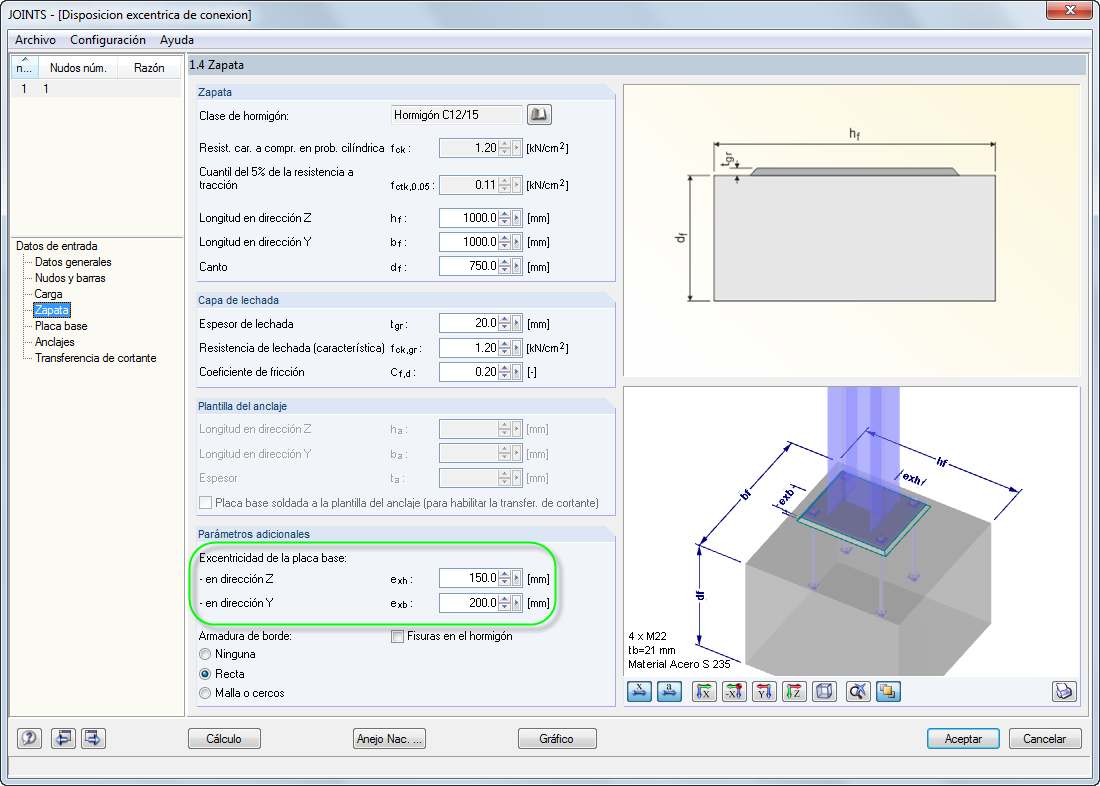
Task: Click the Gráfico button
Action: click(557, 739)
